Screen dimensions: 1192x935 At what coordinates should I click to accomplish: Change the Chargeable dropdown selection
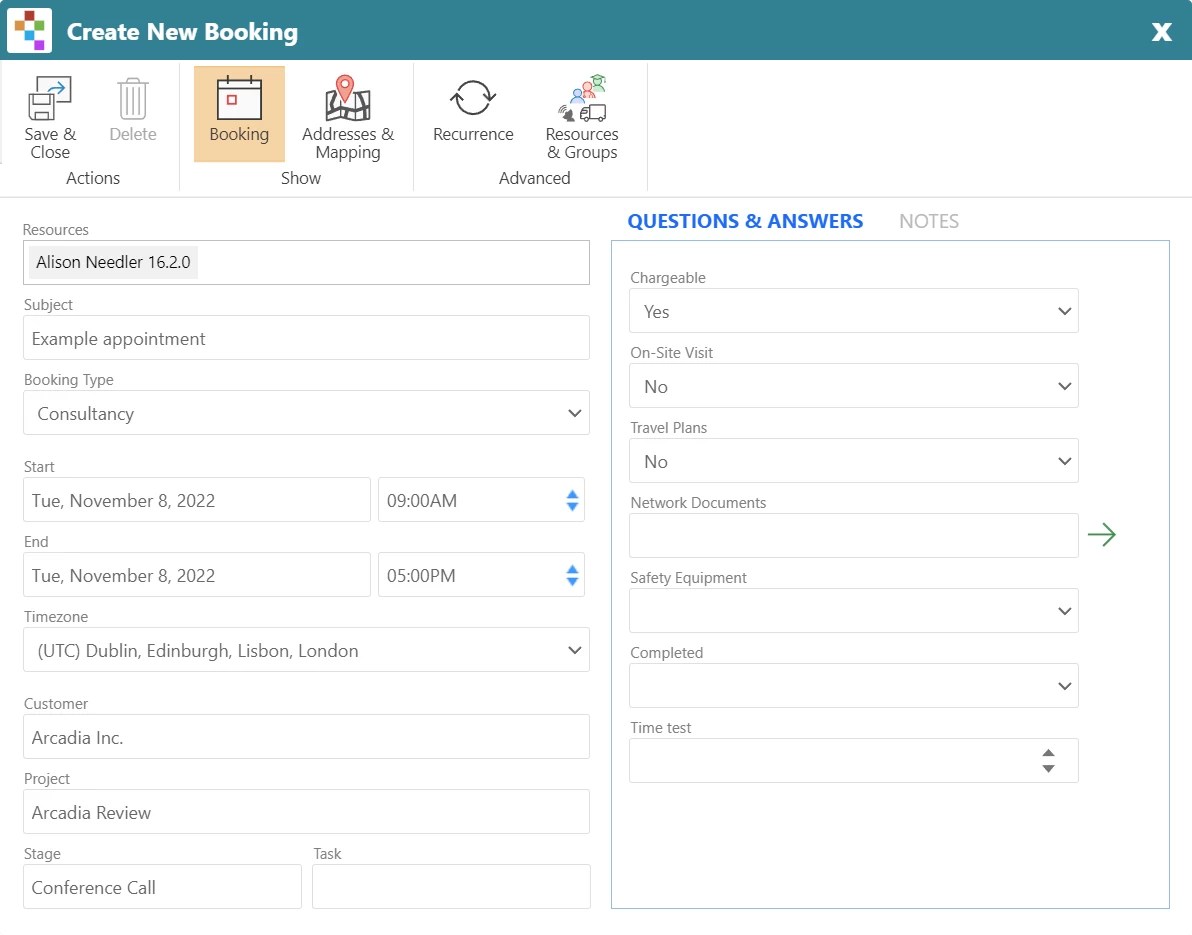[x=1063, y=310]
